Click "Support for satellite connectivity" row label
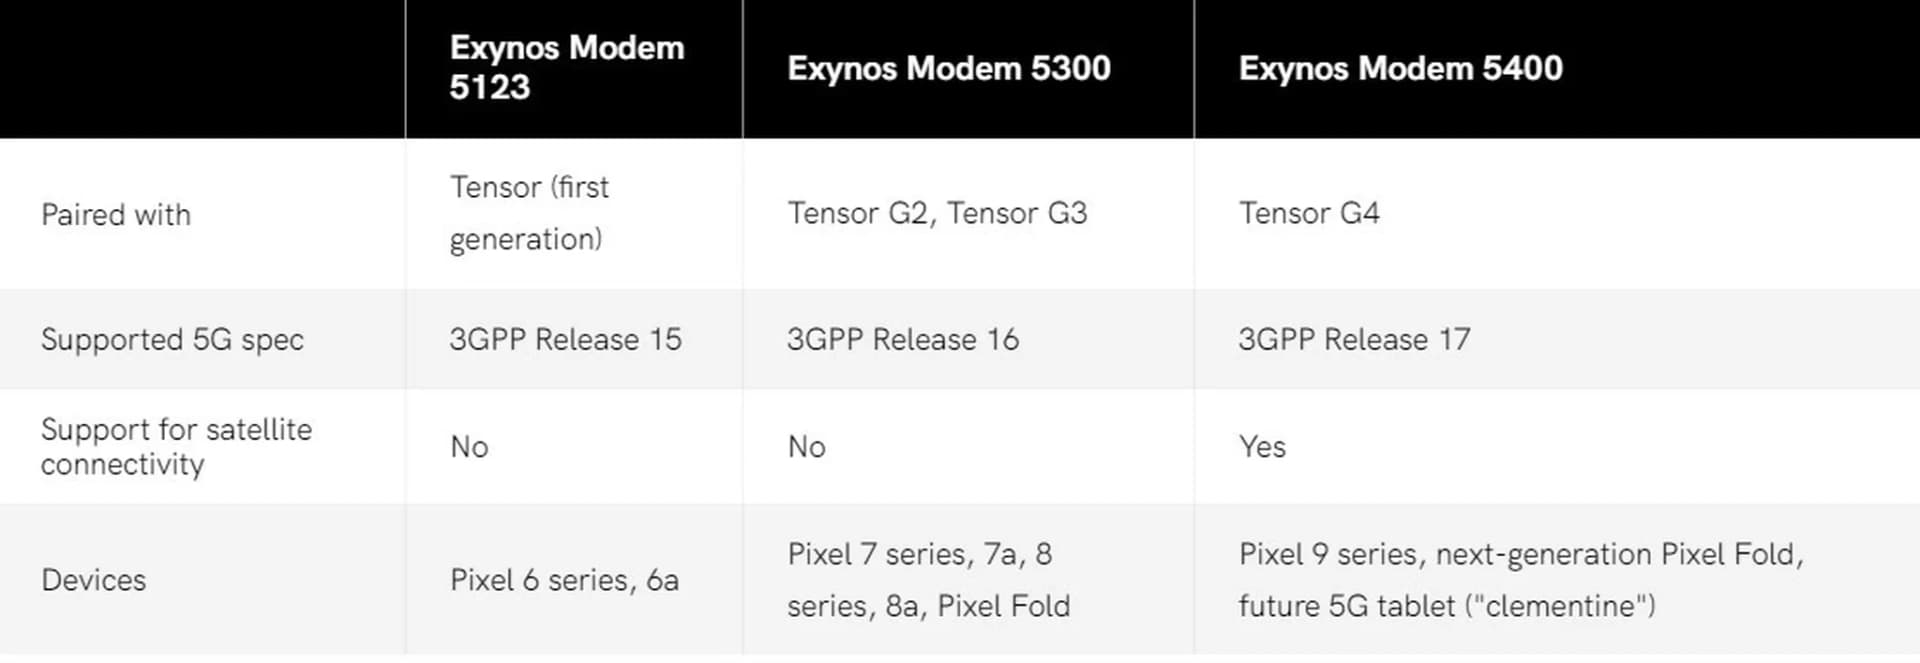This screenshot has width=1920, height=663. [x=176, y=446]
